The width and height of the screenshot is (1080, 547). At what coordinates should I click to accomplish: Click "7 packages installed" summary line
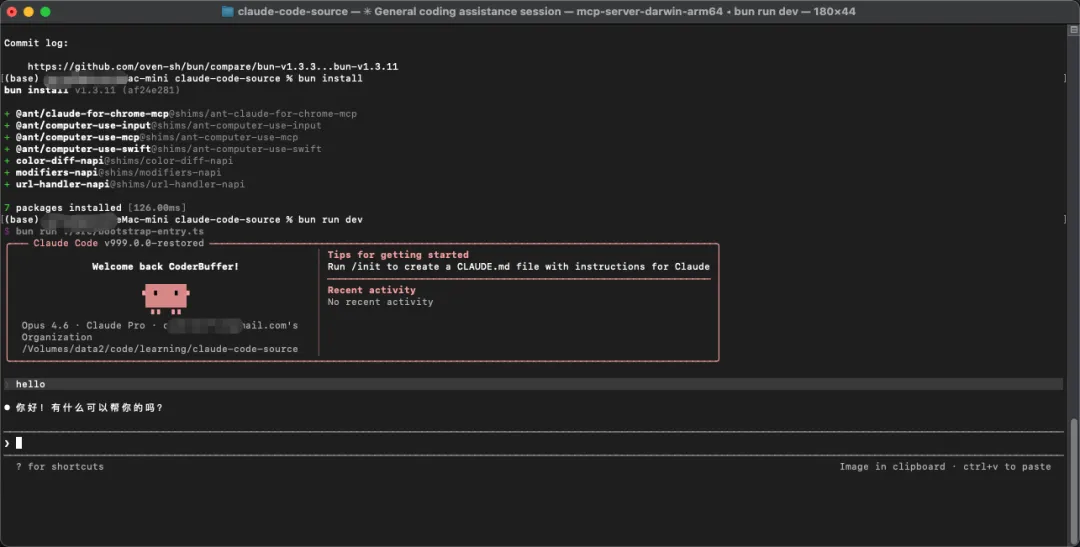tap(95, 207)
